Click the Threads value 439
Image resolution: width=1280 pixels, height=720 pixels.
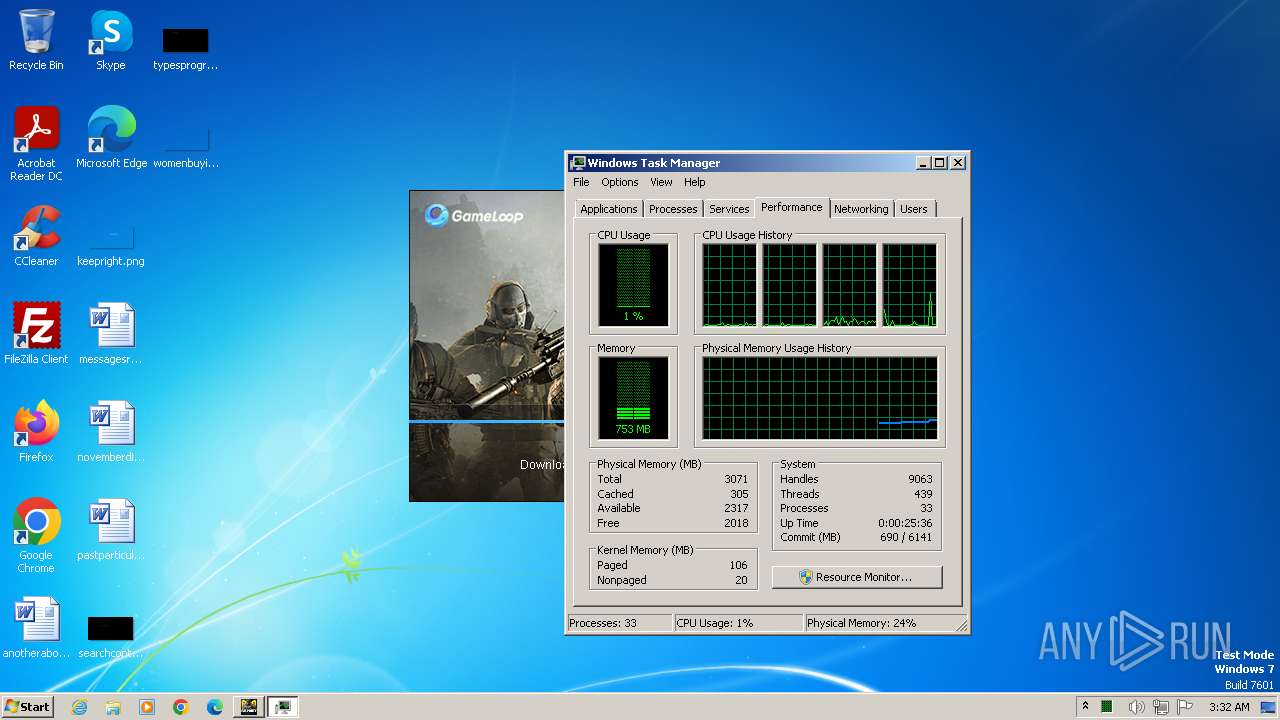pos(923,494)
